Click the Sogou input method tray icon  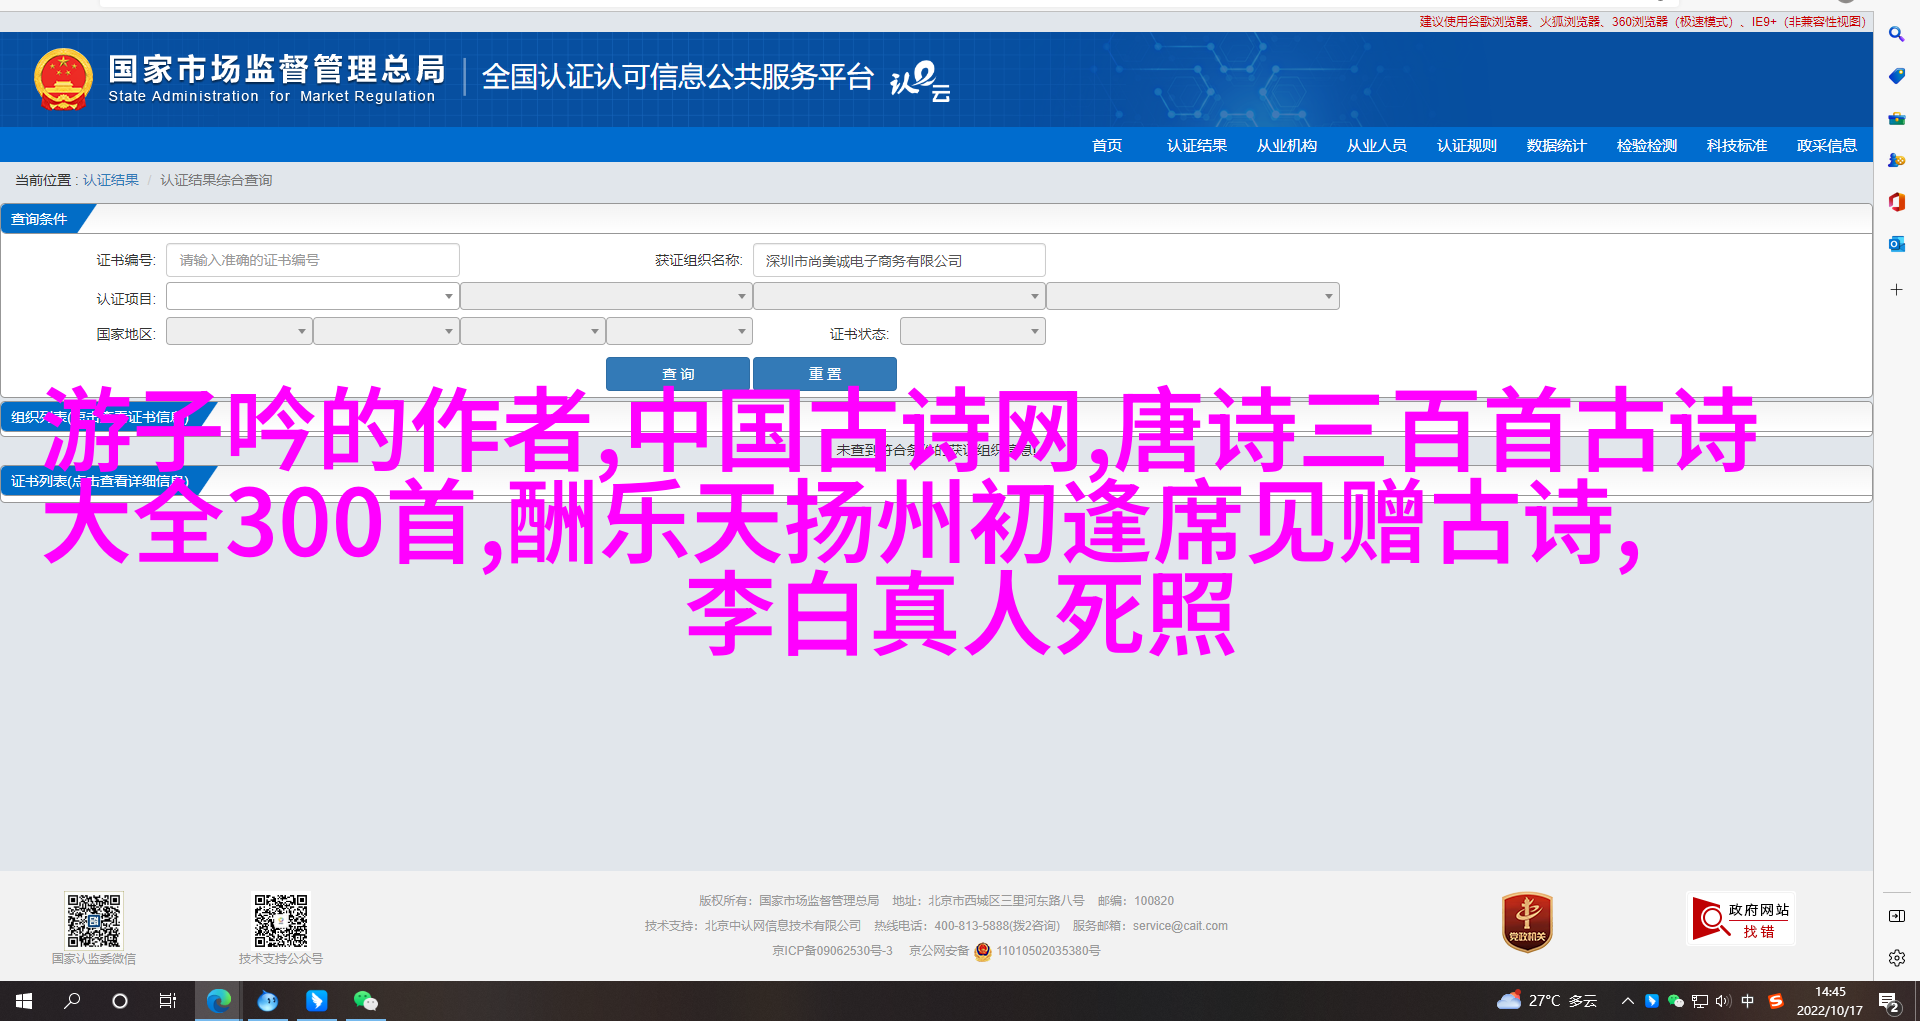pyautogui.click(x=1776, y=1001)
